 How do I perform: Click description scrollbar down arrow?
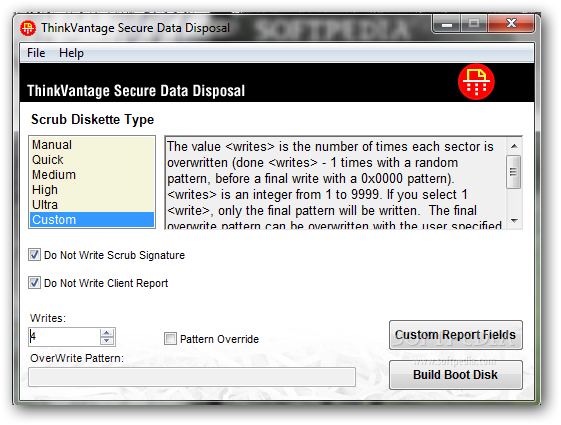(514, 220)
